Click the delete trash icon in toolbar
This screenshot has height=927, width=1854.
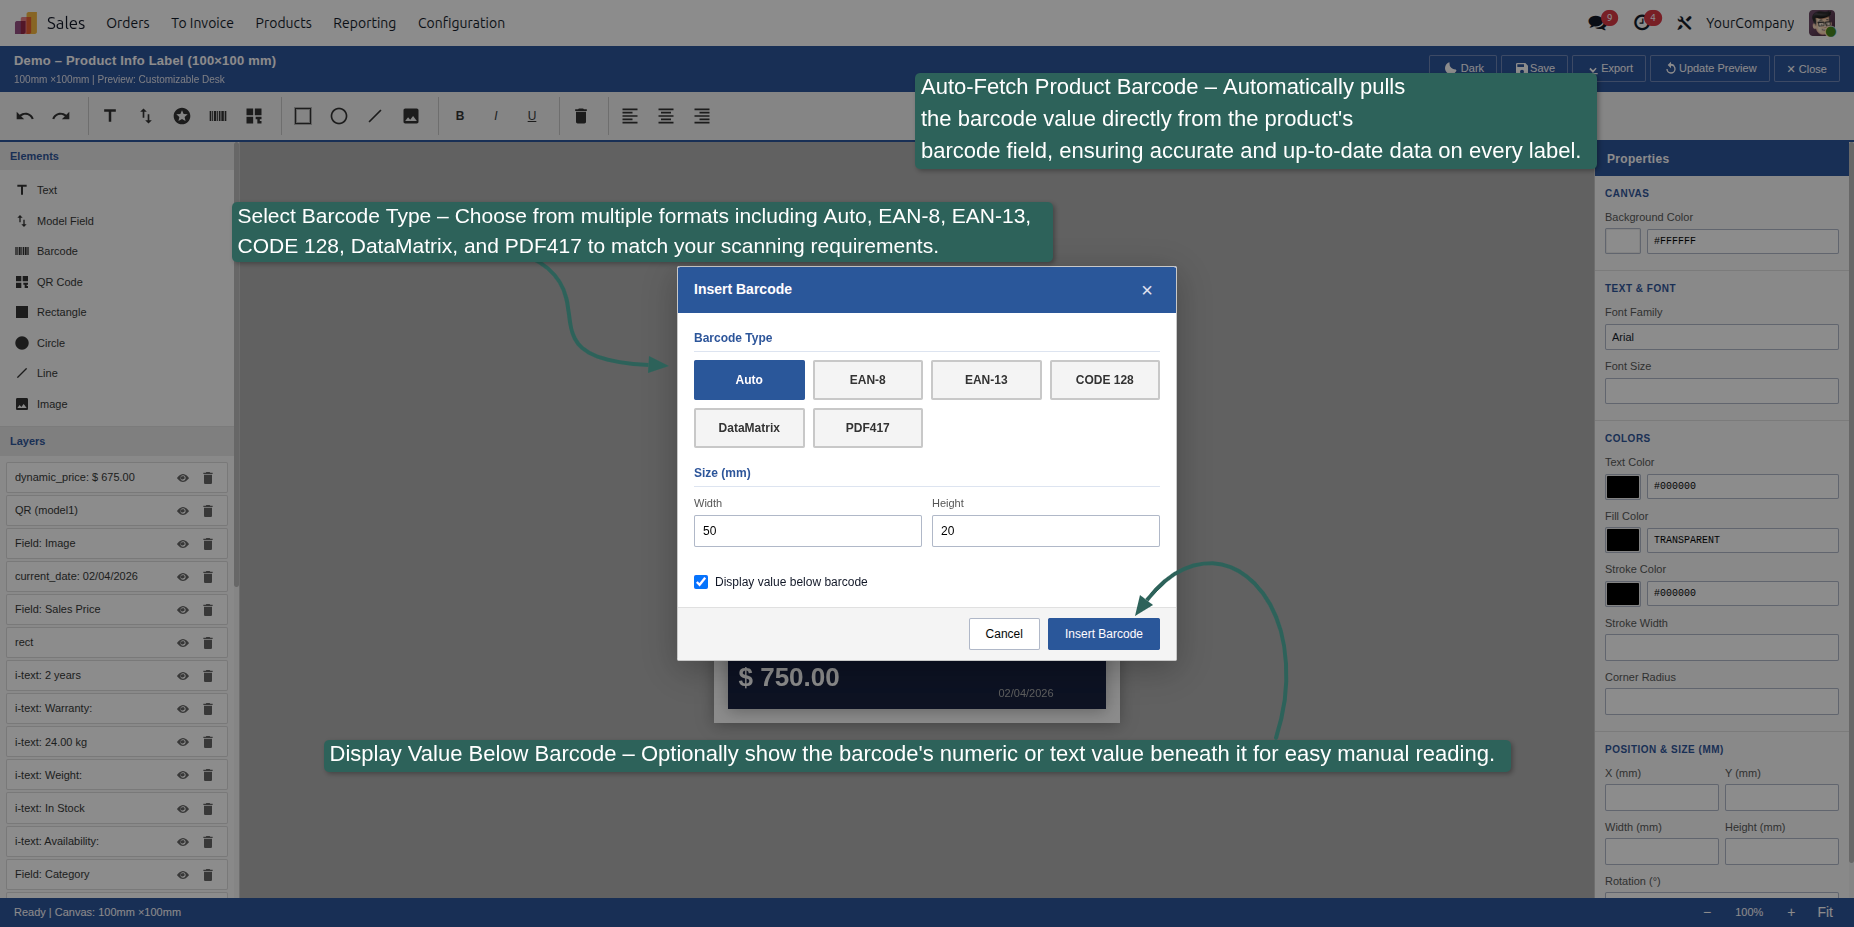point(581,116)
